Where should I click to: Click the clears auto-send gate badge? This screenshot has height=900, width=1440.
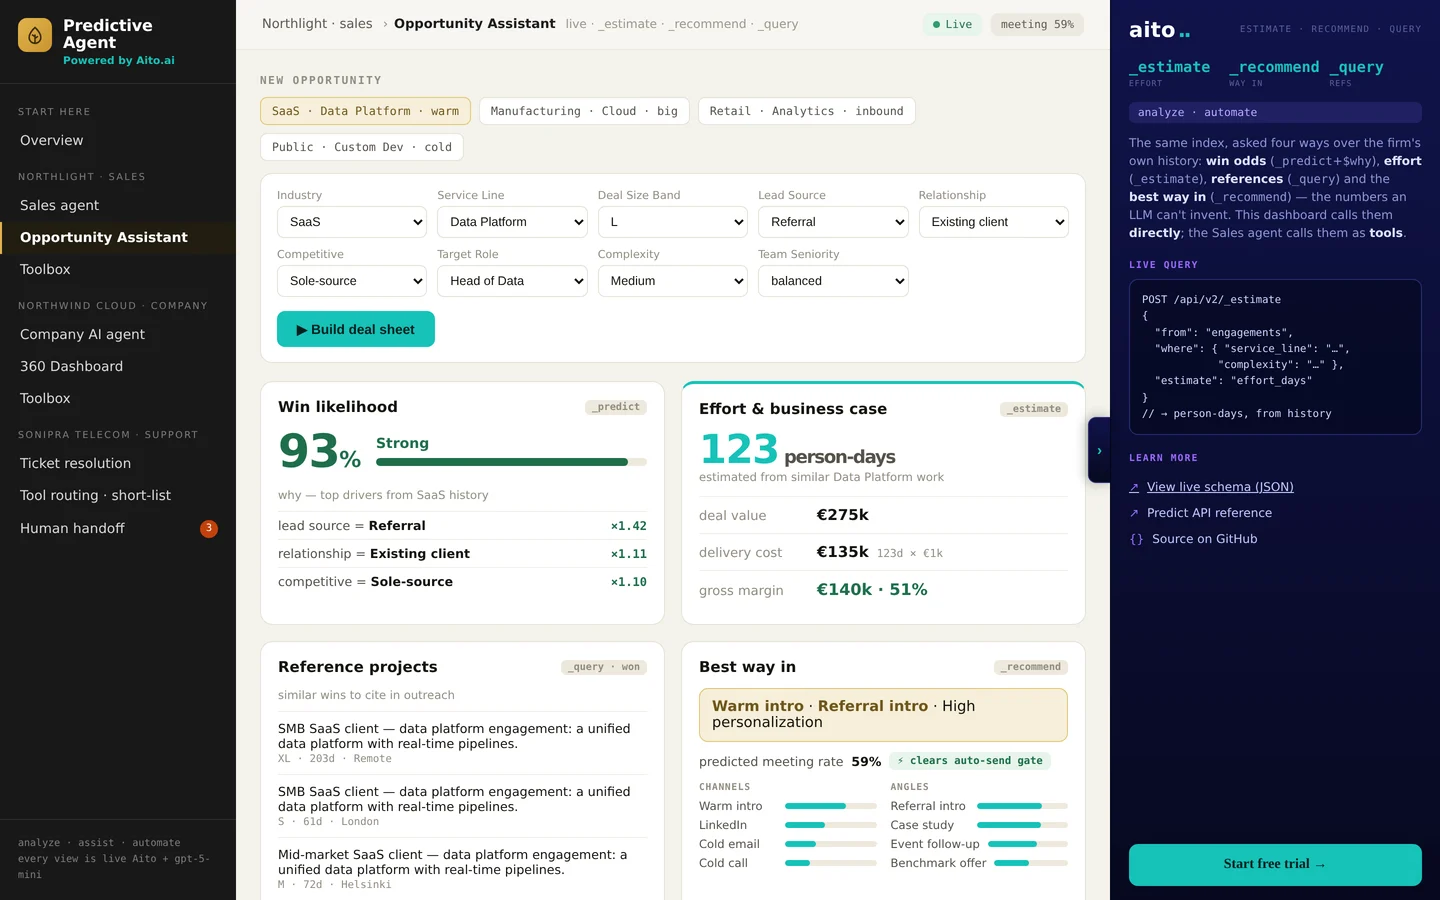970,761
